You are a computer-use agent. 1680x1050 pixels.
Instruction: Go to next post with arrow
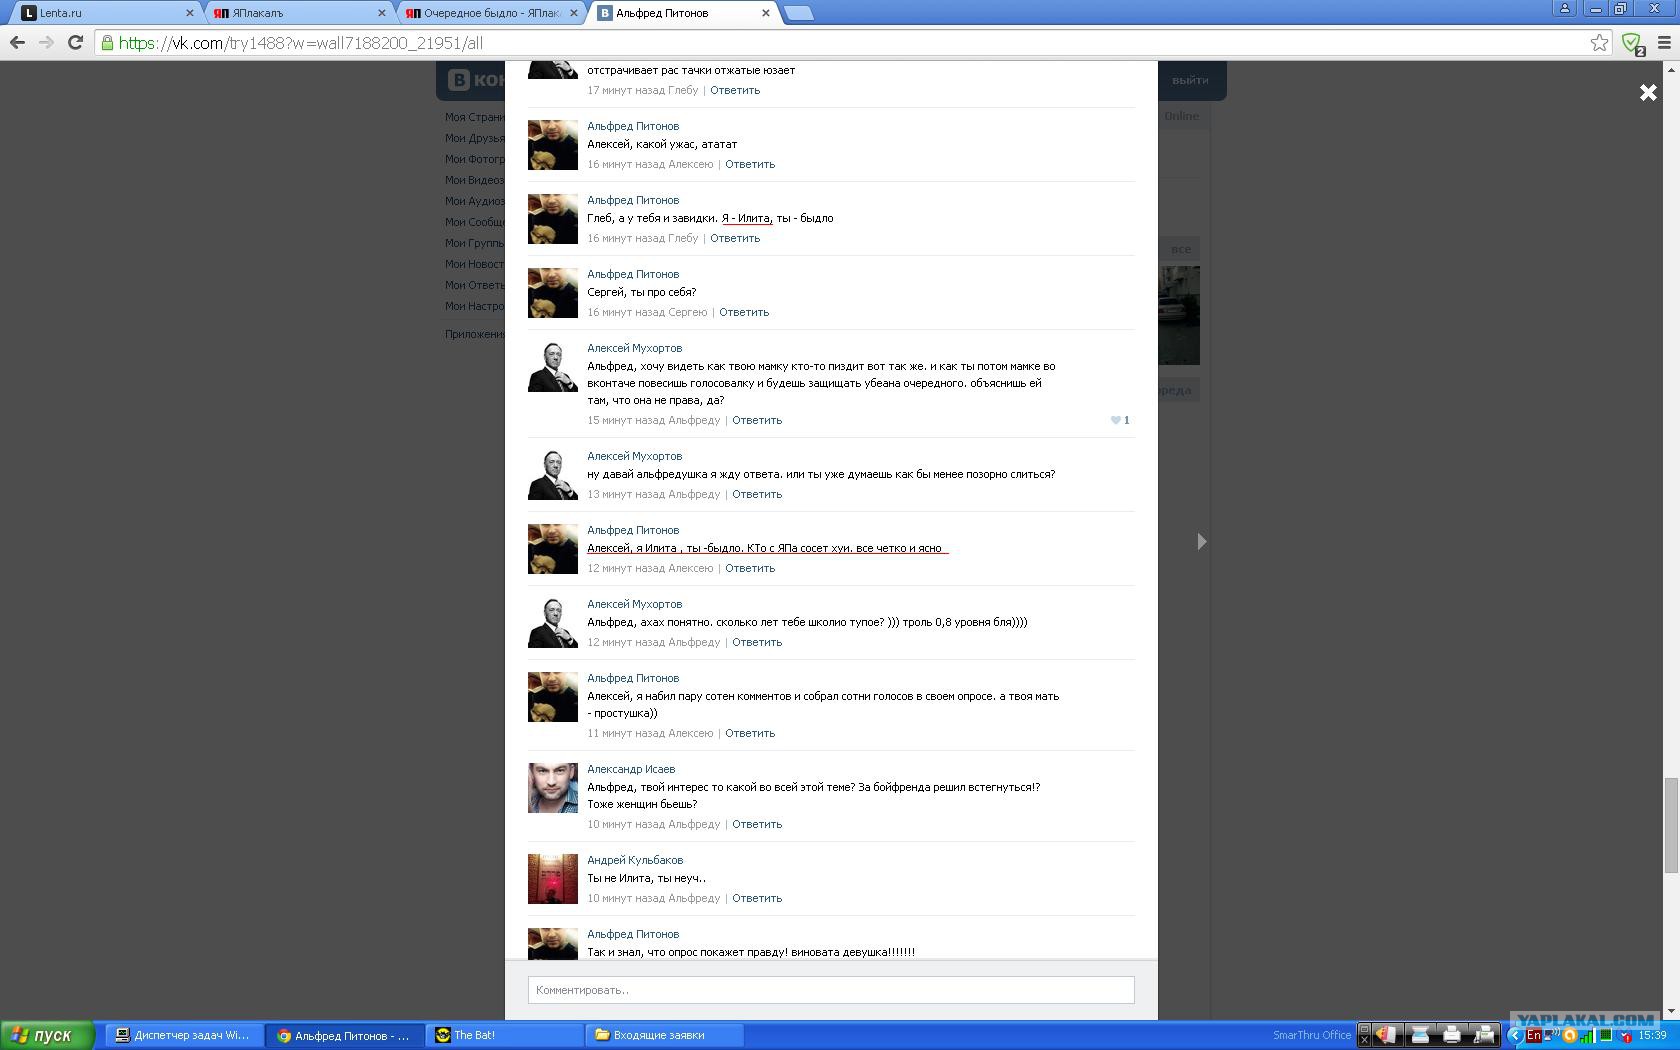pos(1202,541)
